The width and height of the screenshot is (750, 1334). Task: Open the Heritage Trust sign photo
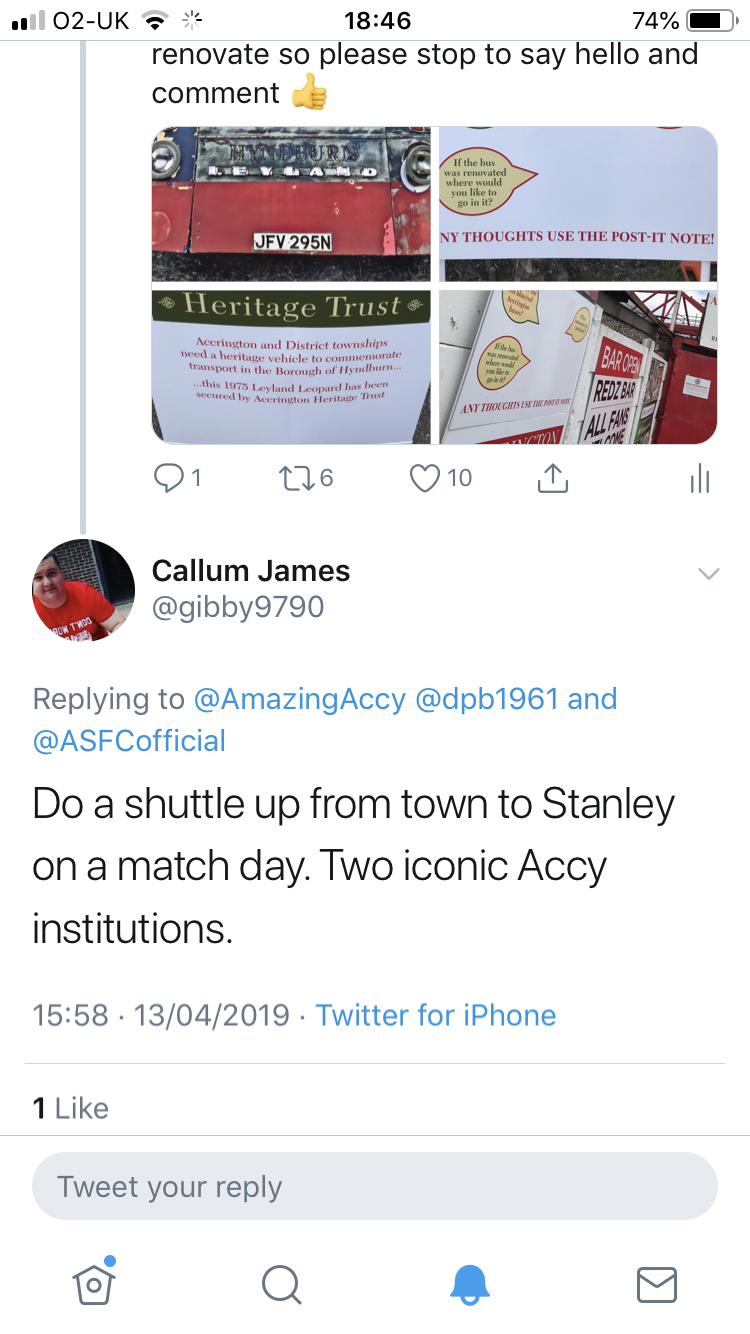(292, 366)
